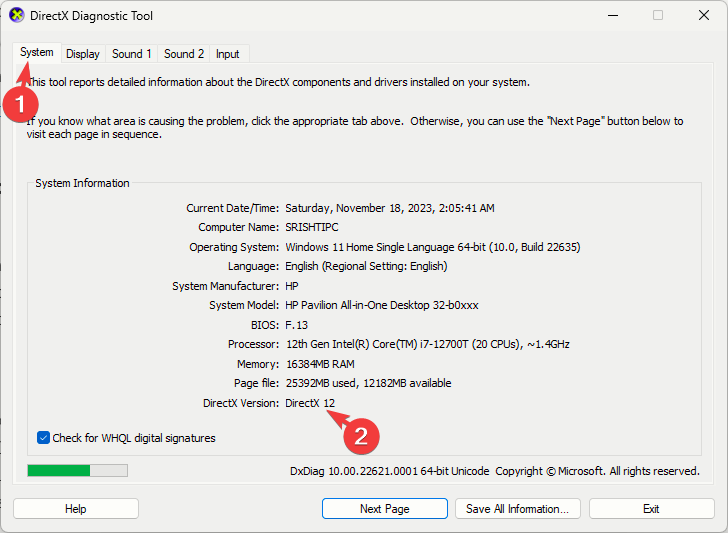Open the Sound 2 tab
728x533 pixels.
click(x=184, y=54)
